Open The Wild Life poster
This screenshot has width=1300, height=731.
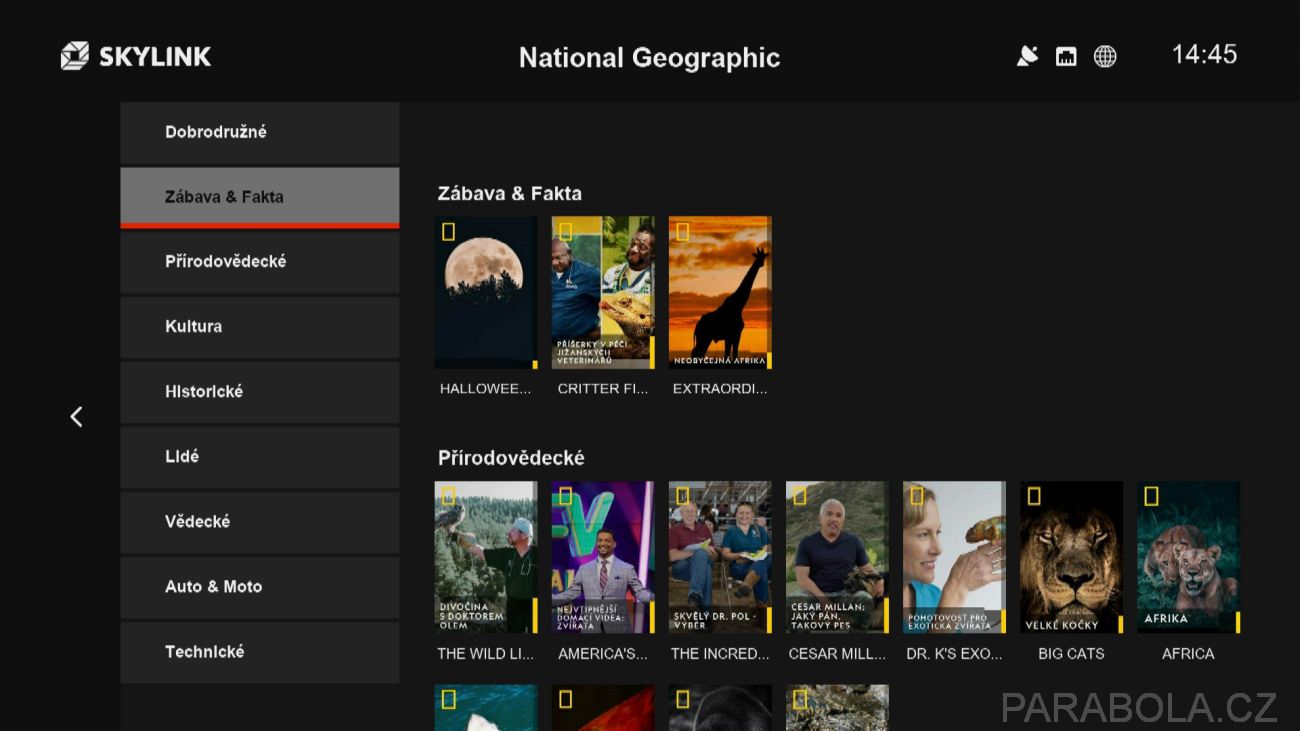[486, 557]
